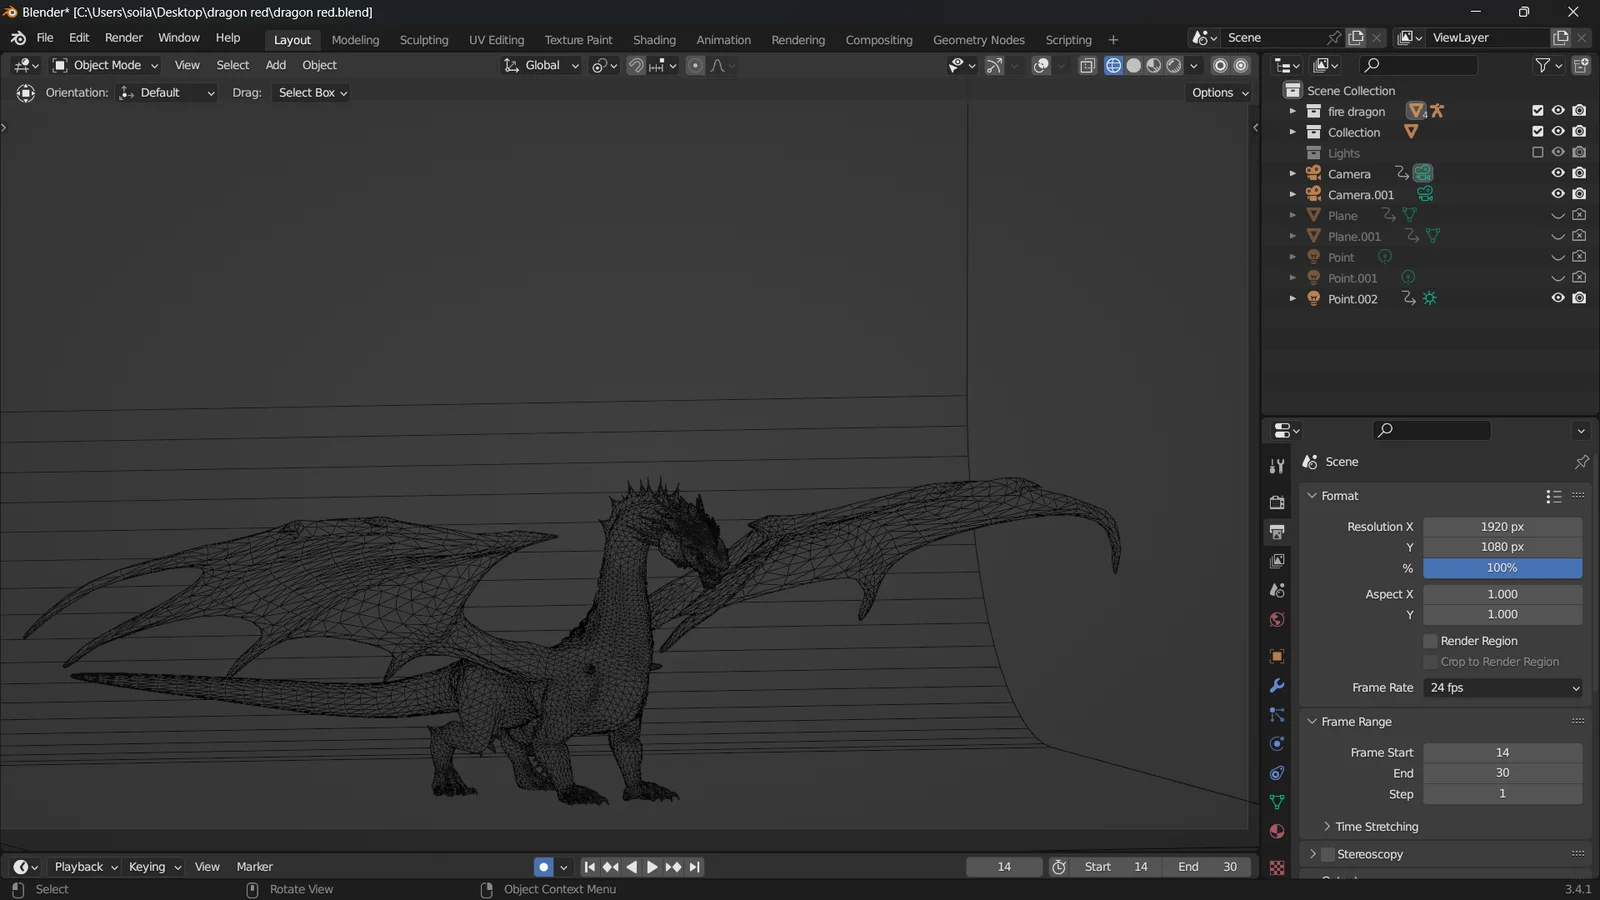Uncheck the Lights collection checkbox
This screenshot has height=900, width=1600.
pyautogui.click(x=1538, y=152)
